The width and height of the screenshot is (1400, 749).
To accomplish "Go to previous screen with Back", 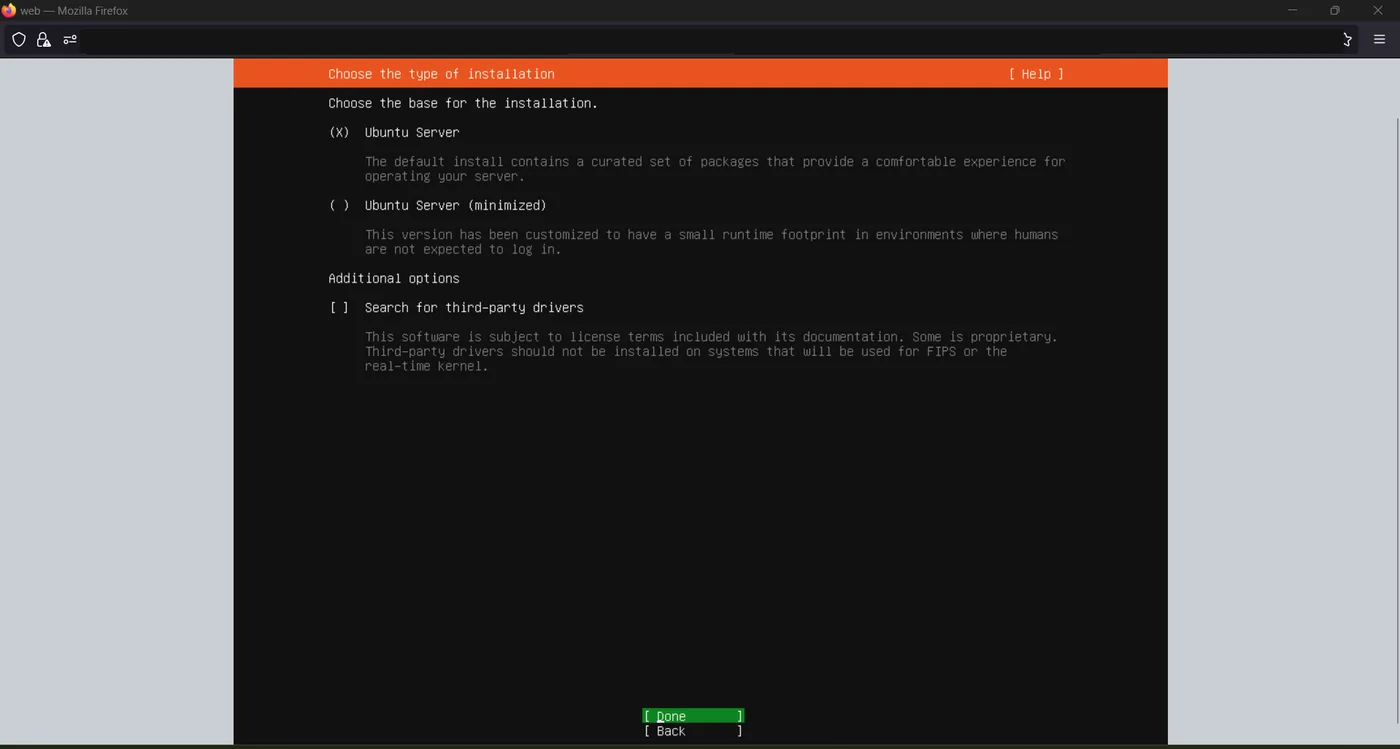I will click(x=693, y=731).
